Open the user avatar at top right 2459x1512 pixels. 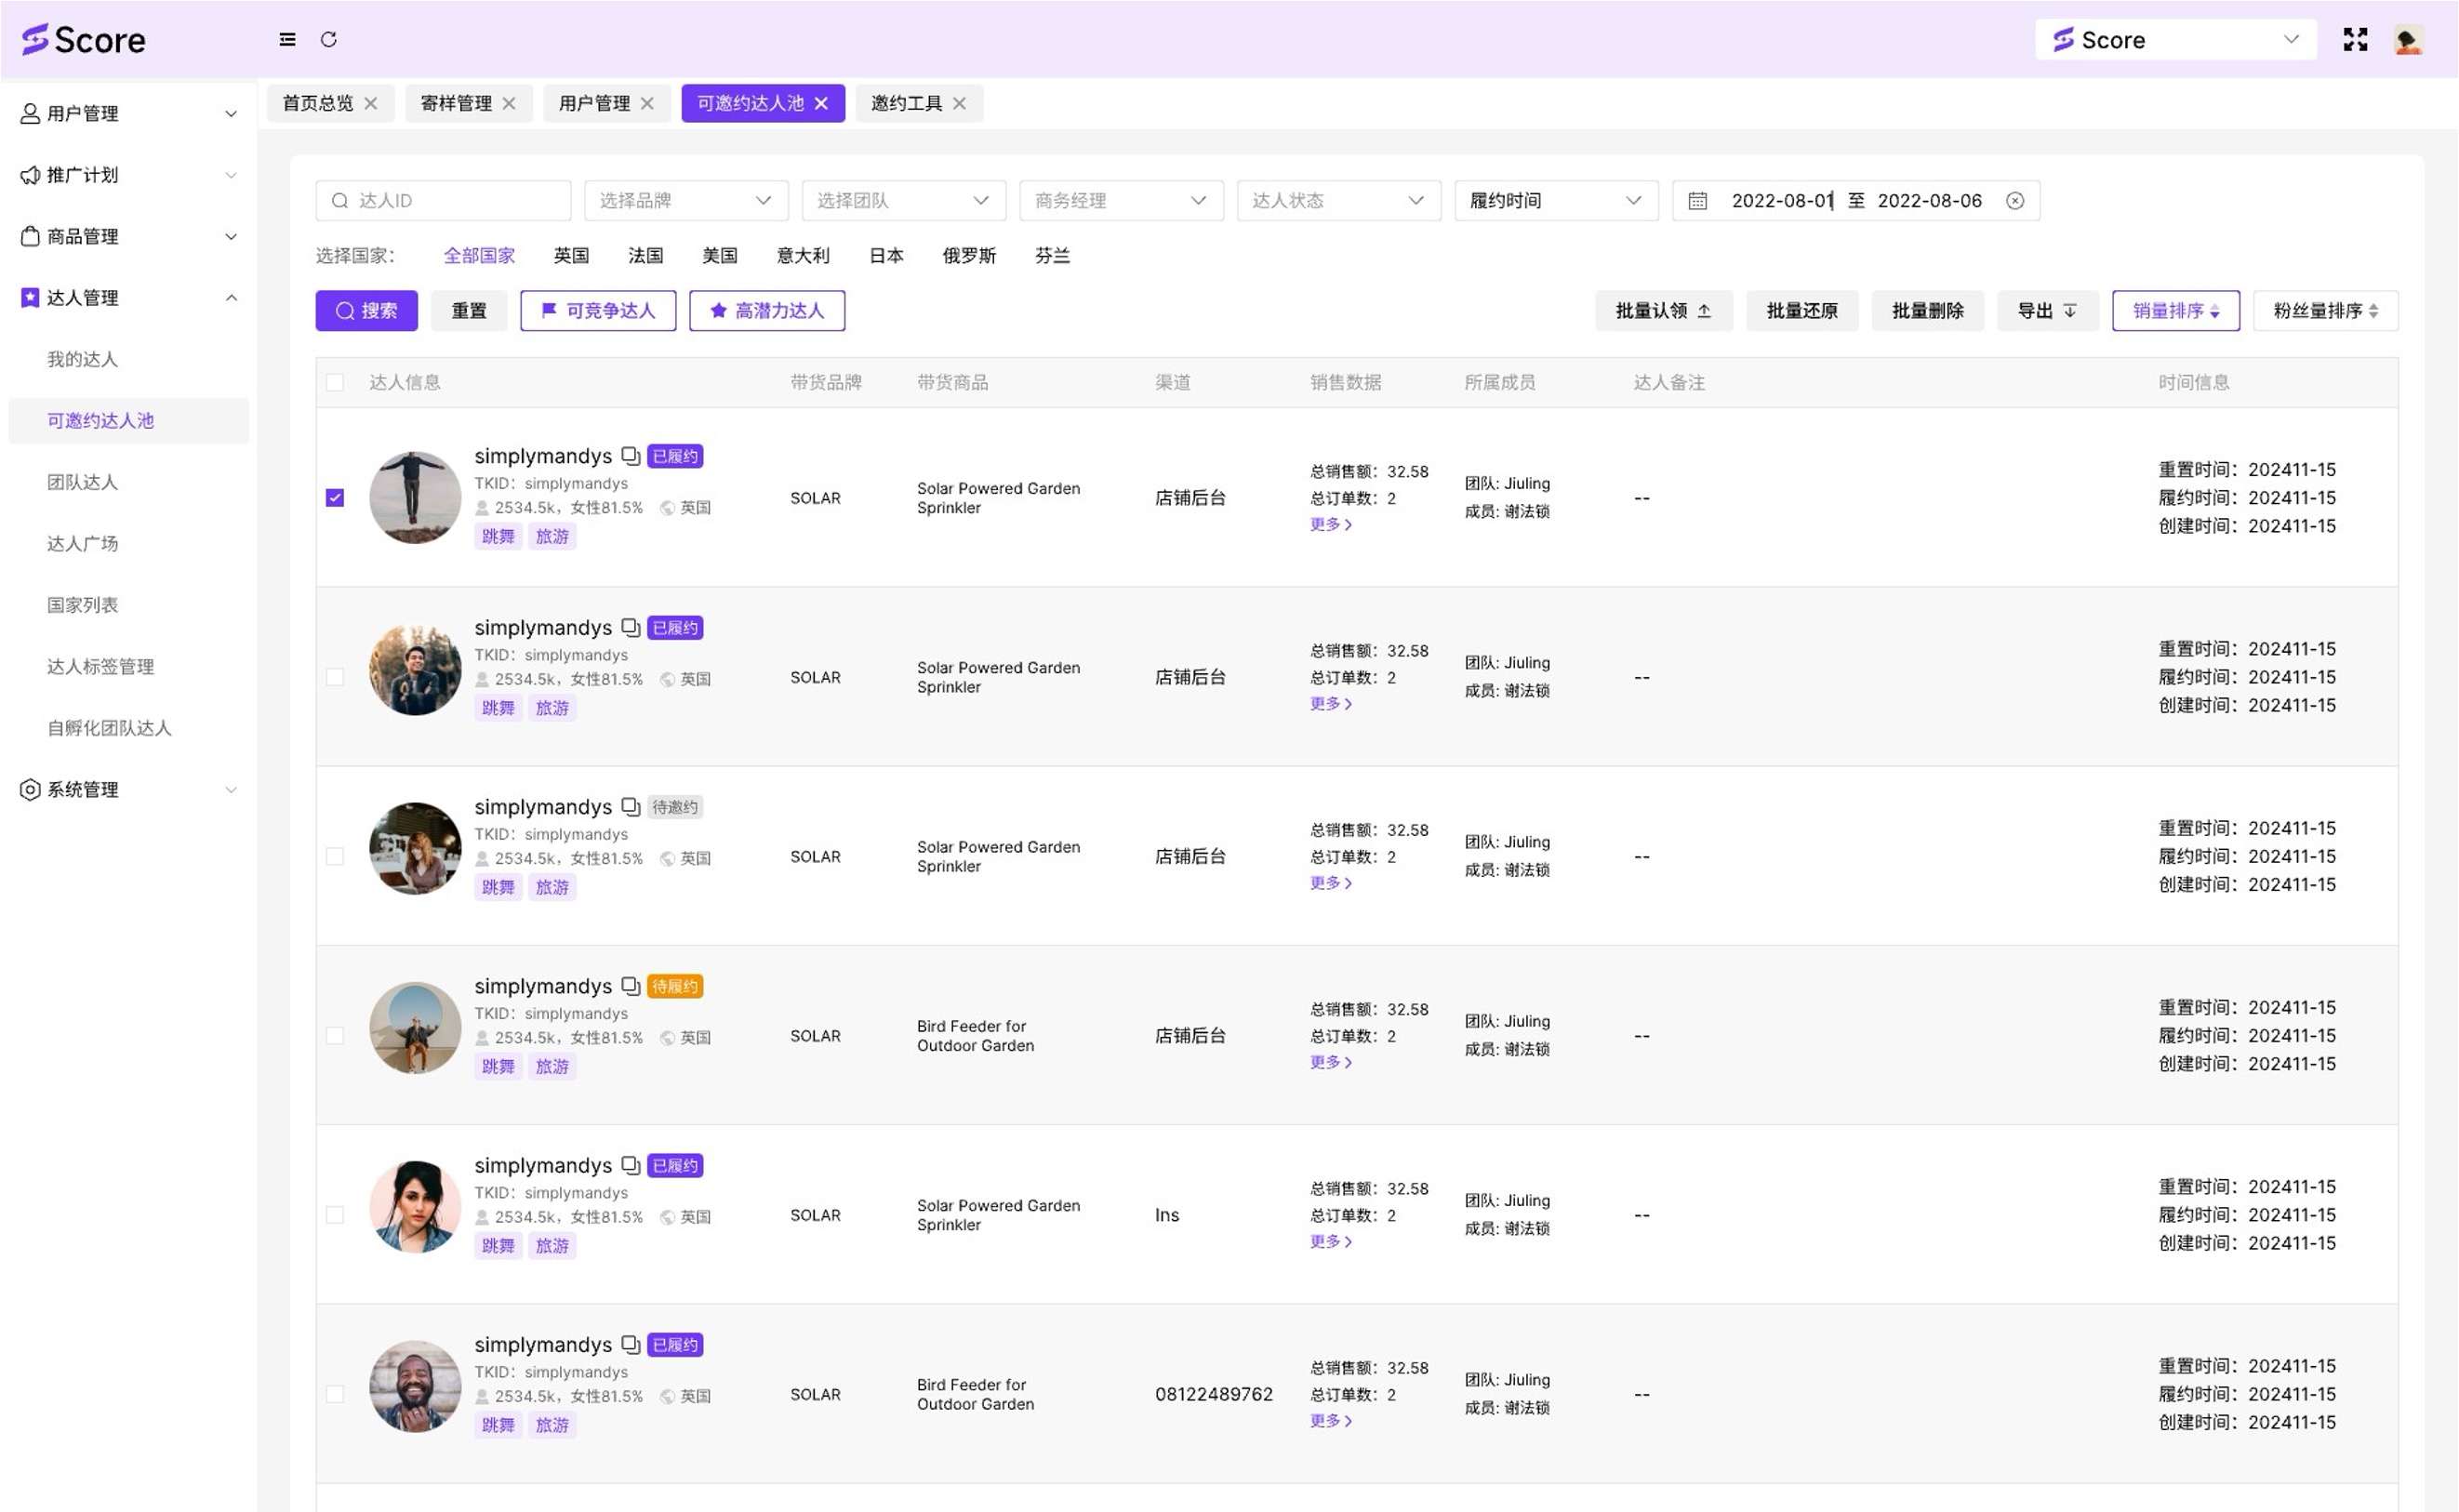click(x=2408, y=39)
